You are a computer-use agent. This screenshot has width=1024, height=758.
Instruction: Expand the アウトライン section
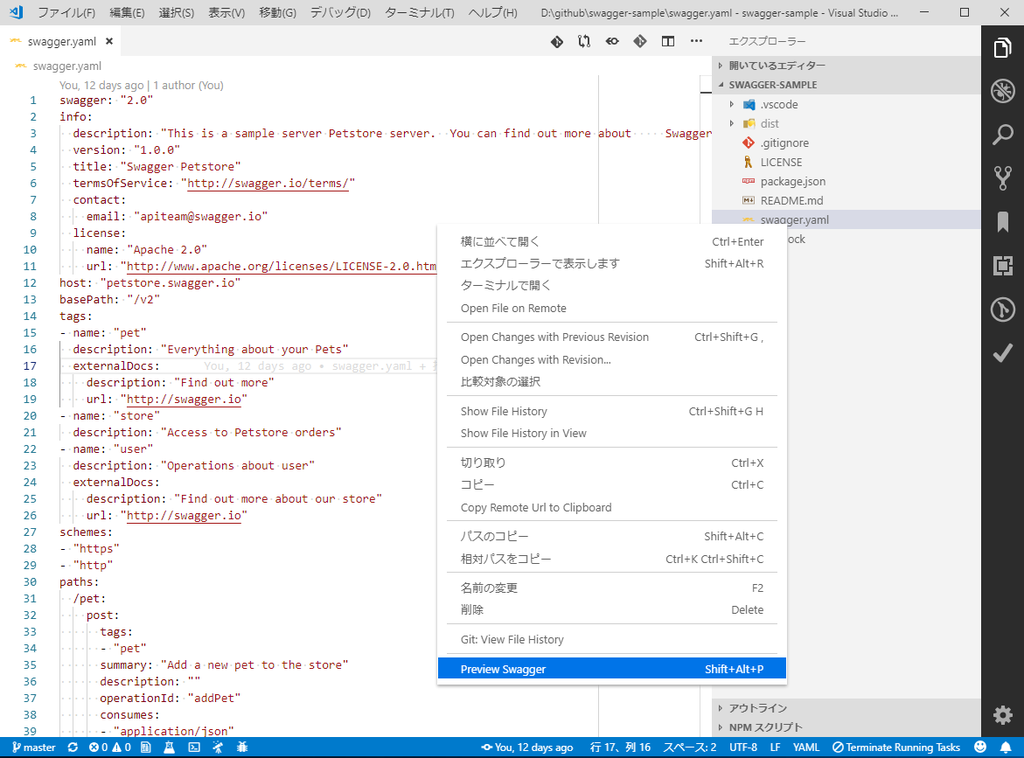coord(846,708)
